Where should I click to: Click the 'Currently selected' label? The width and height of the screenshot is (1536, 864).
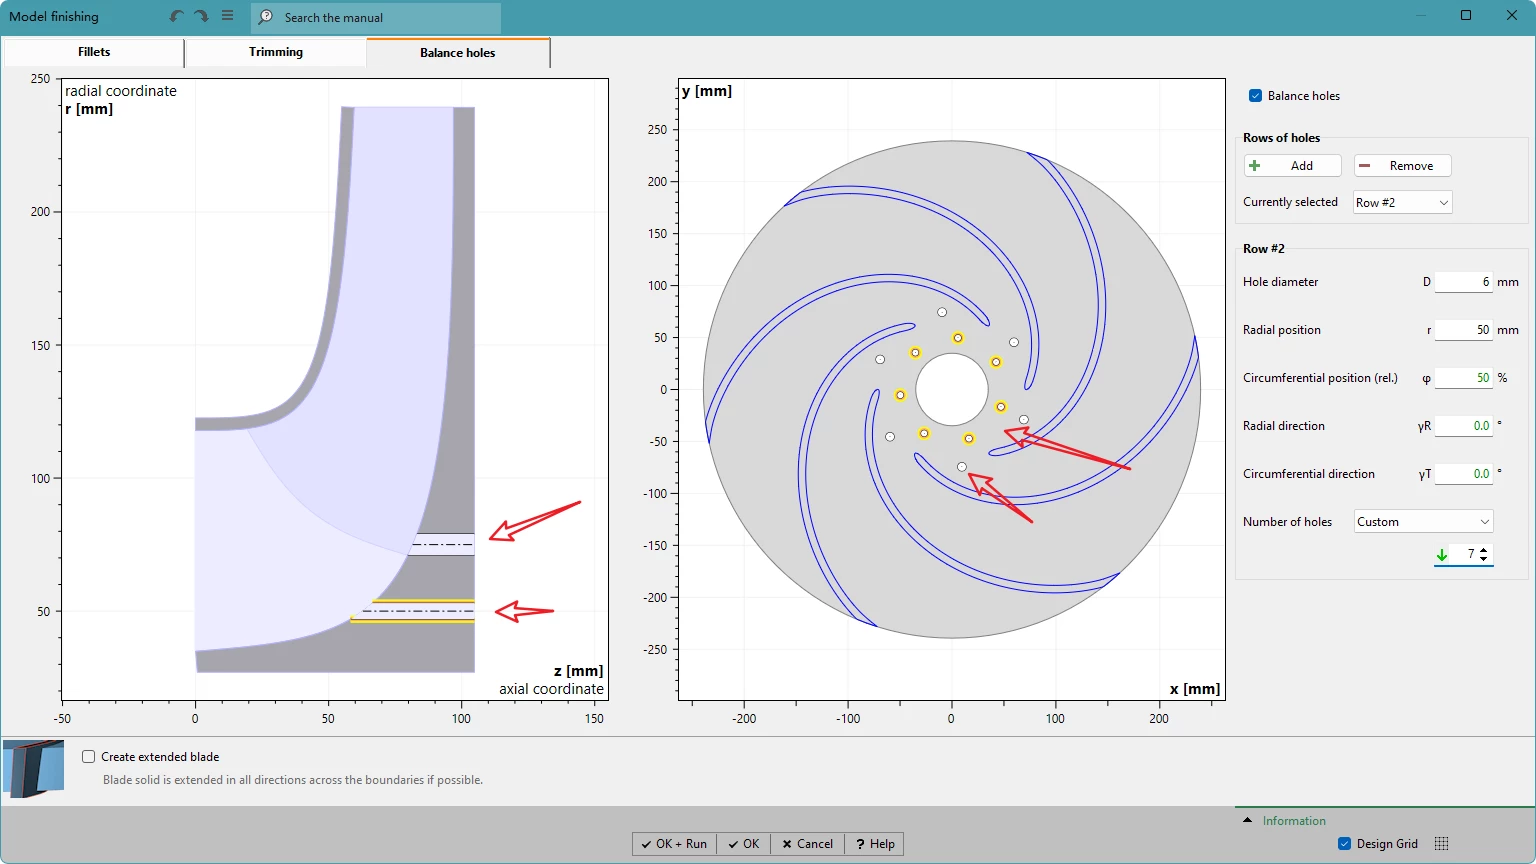[x=1290, y=202]
